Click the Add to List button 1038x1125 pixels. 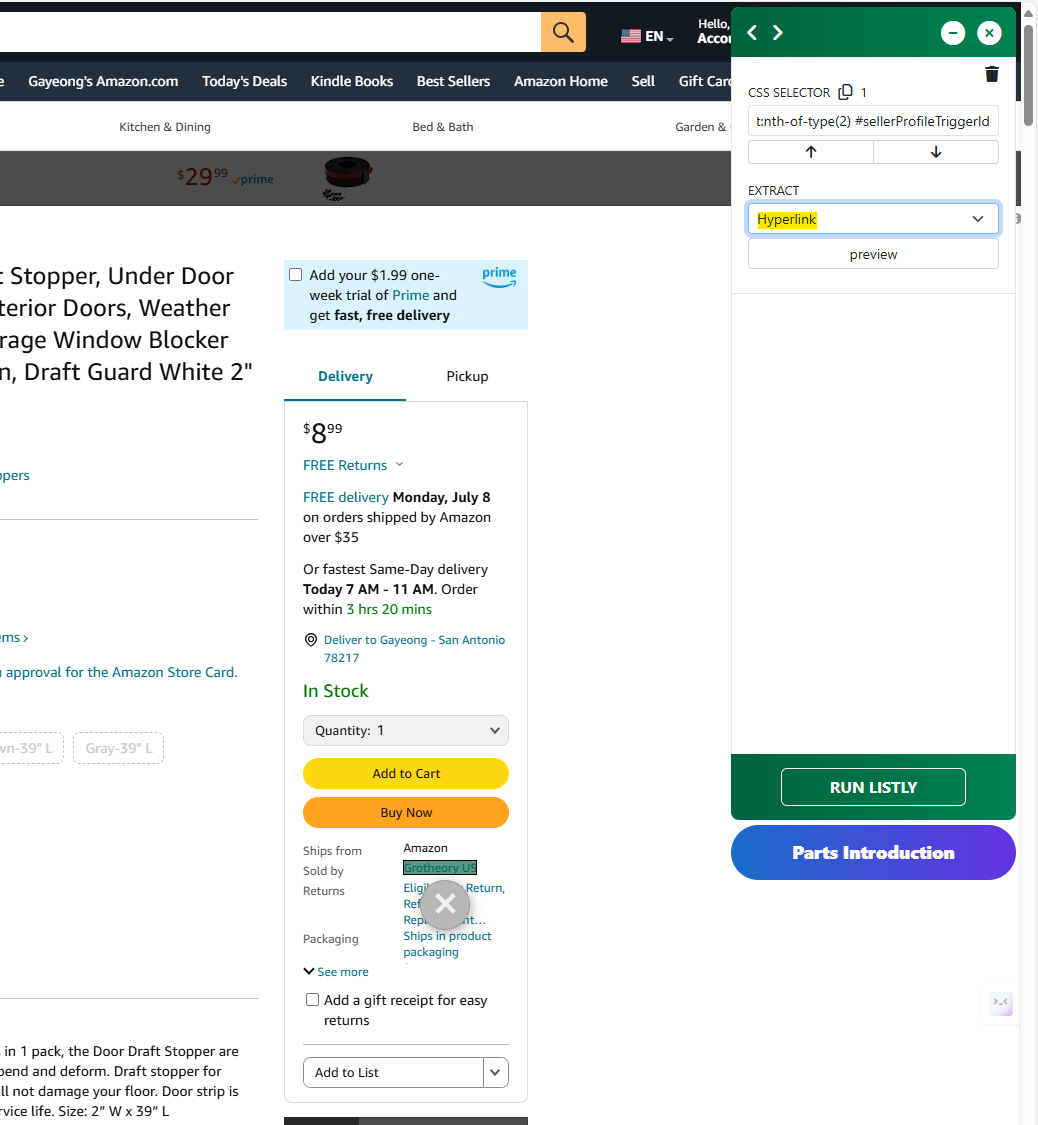(x=393, y=1073)
